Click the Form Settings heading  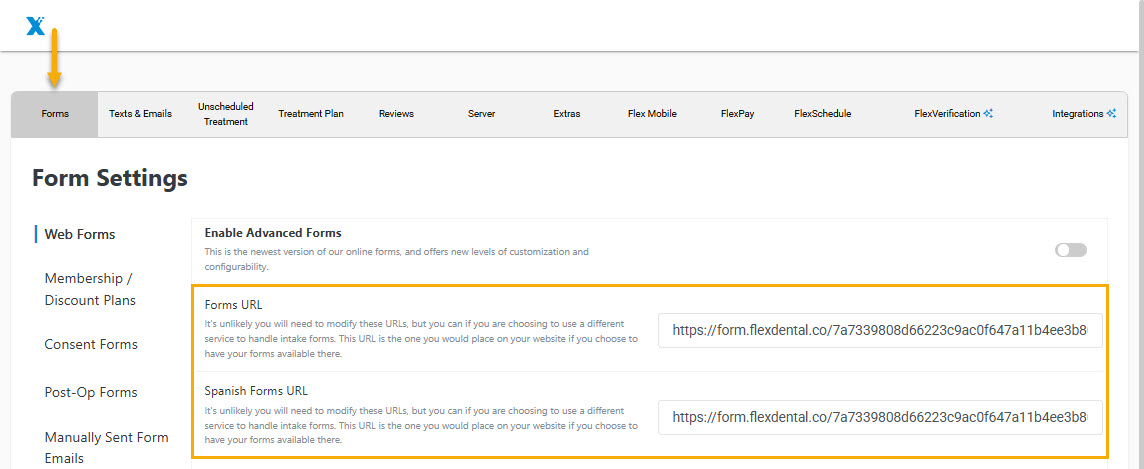coord(110,178)
